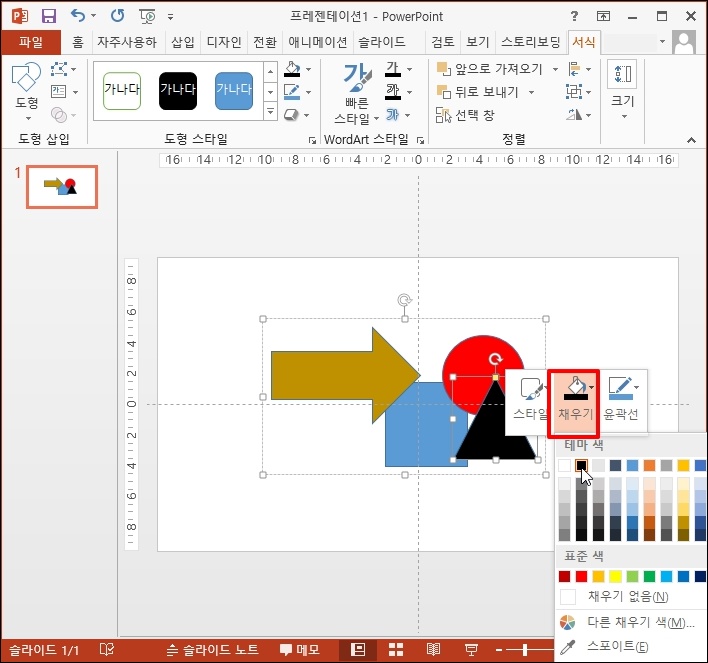Click 스타일 in the mini toolbar
The width and height of the screenshot is (708, 663).
(x=530, y=400)
